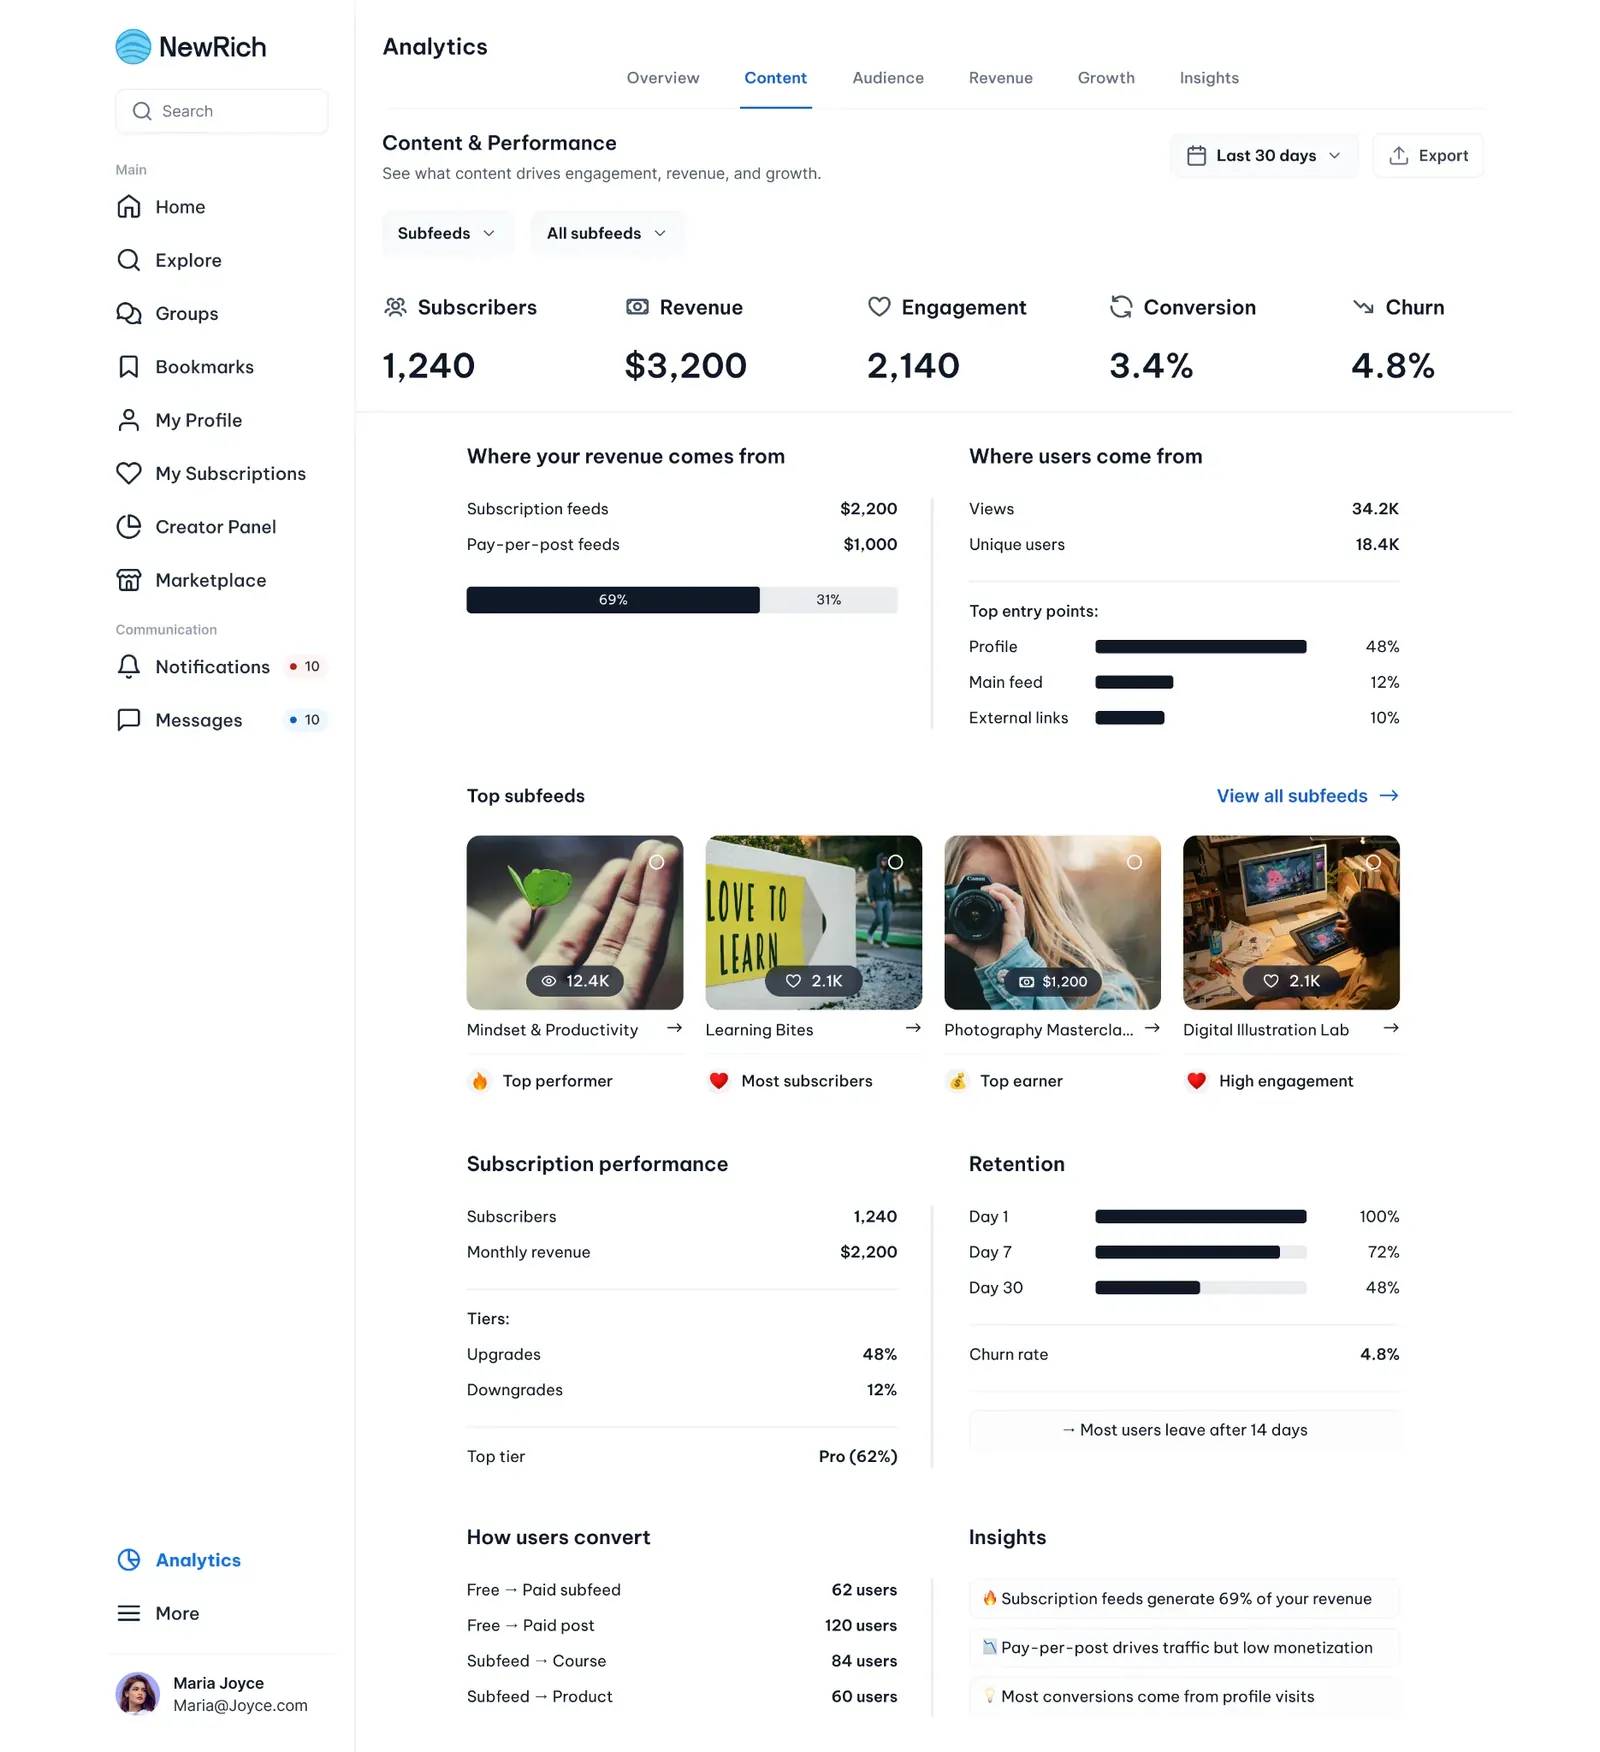Click the Creator Panel pie chart icon
Viewport: 1600px width, 1752px height.
click(129, 527)
